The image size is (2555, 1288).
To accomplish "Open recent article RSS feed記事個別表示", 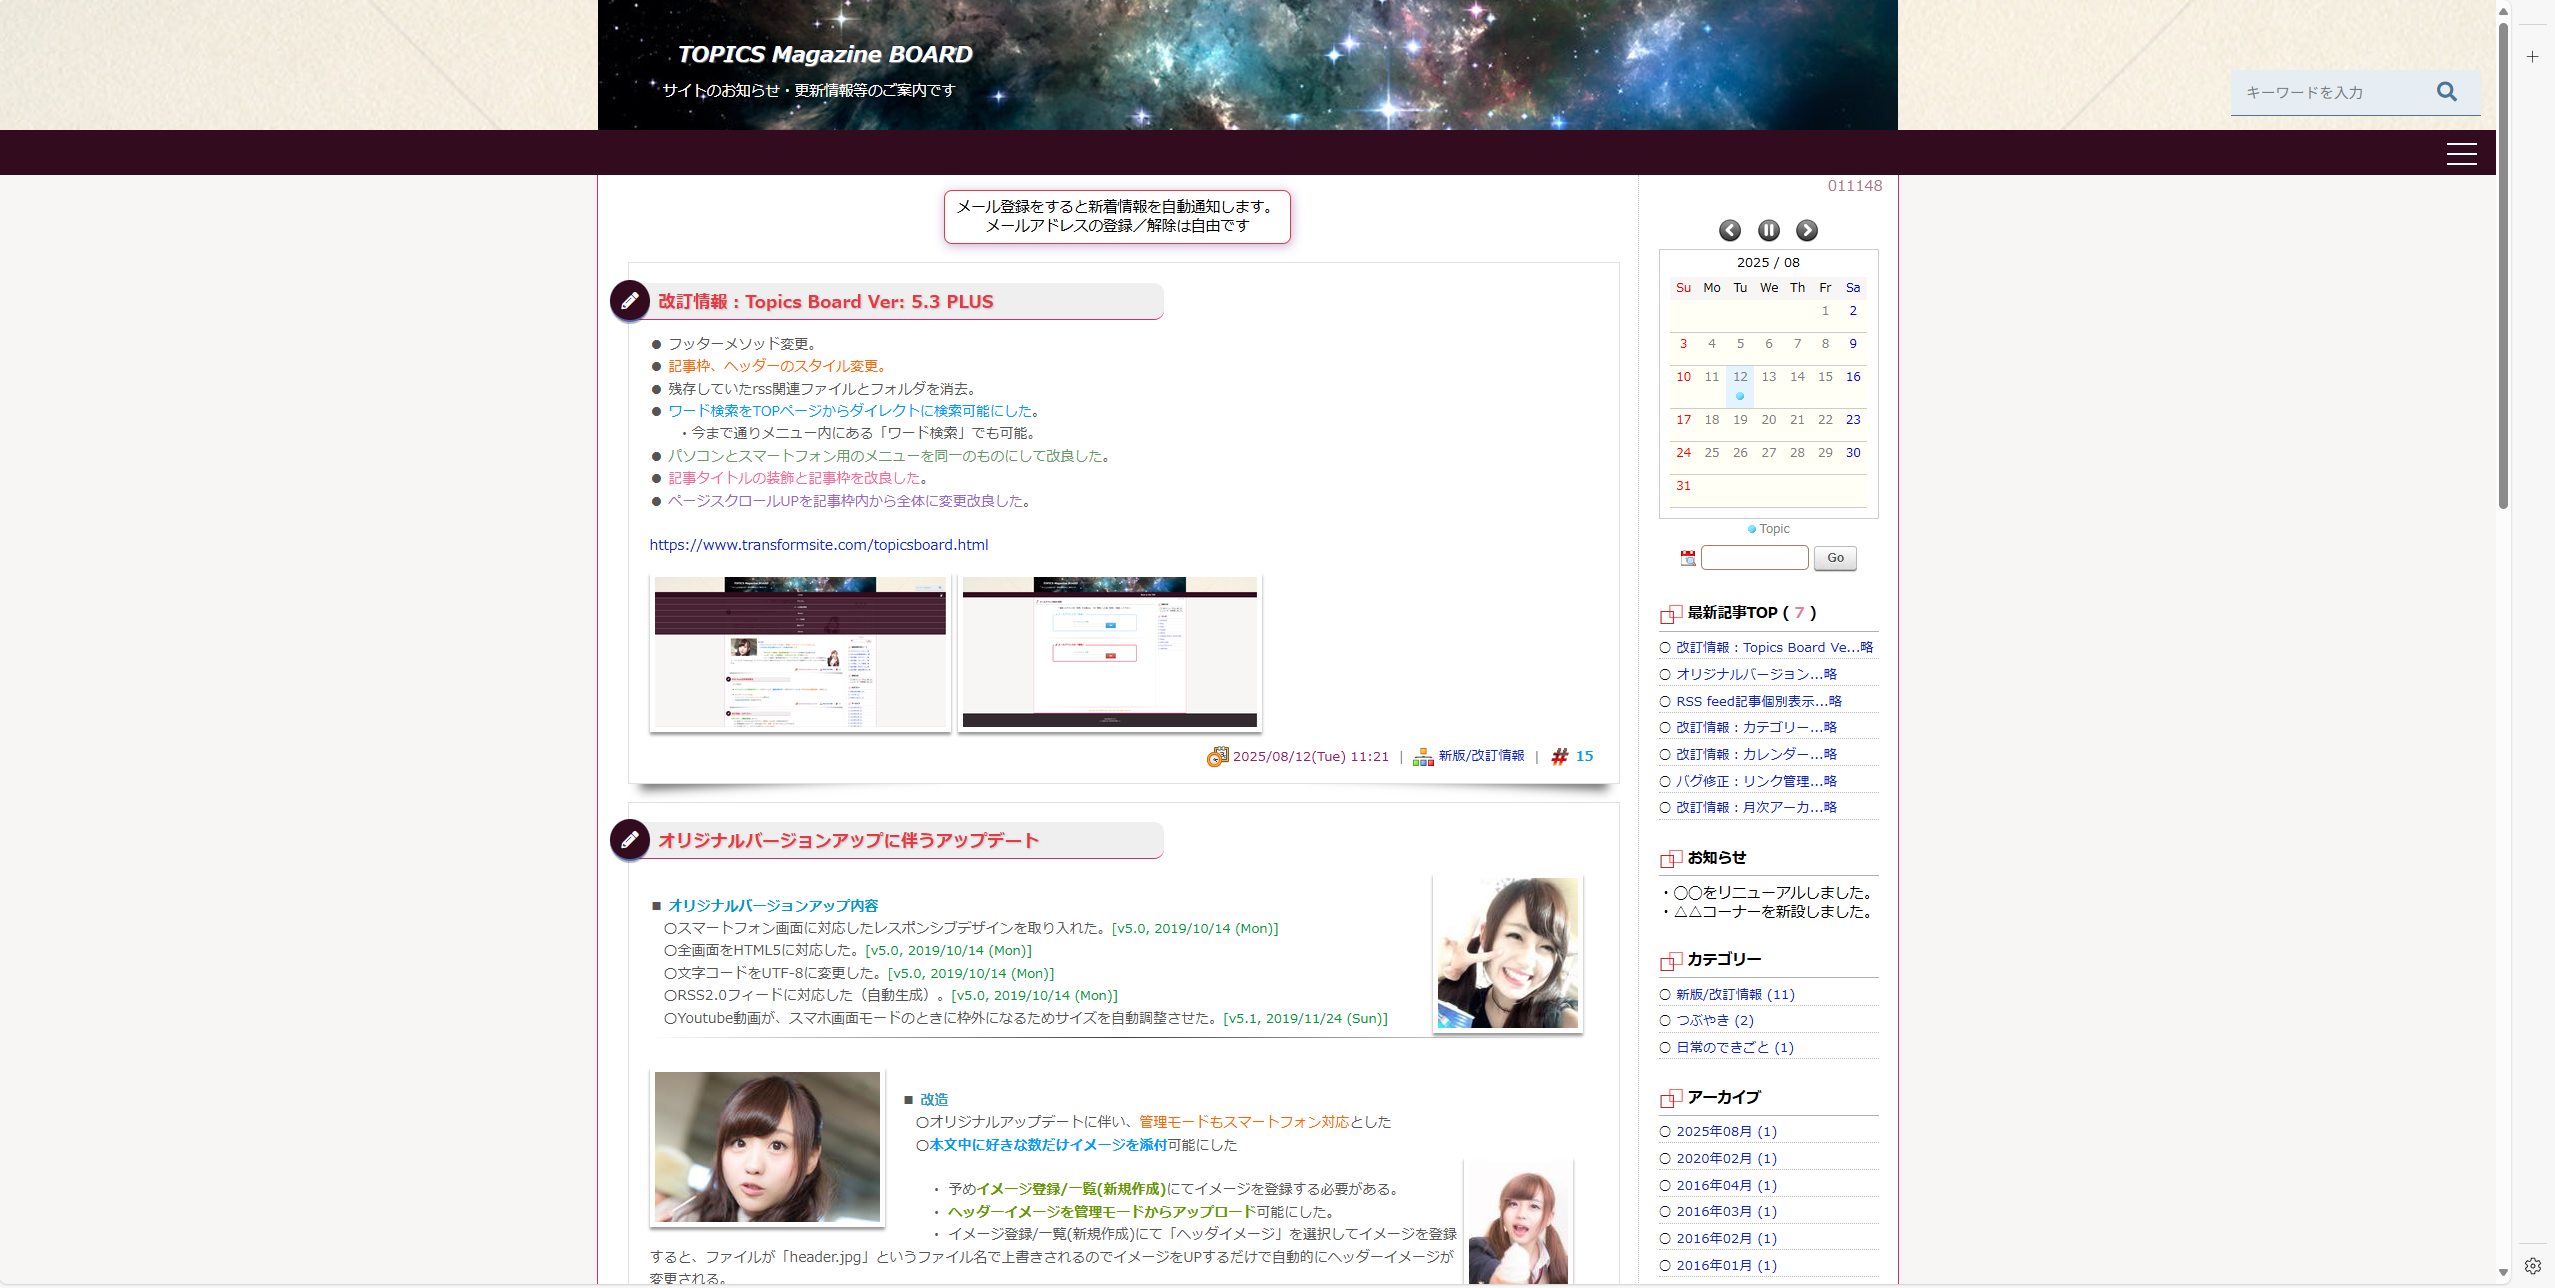I will coord(1758,701).
